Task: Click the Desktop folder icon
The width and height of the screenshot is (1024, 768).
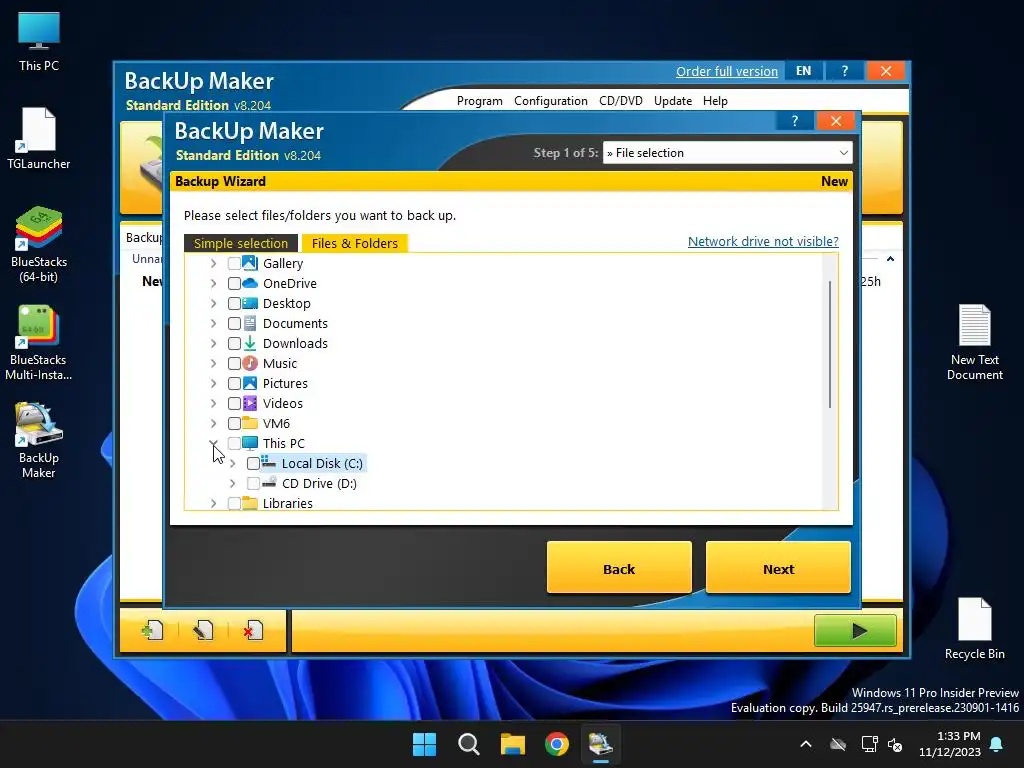Action: click(x=250, y=303)
